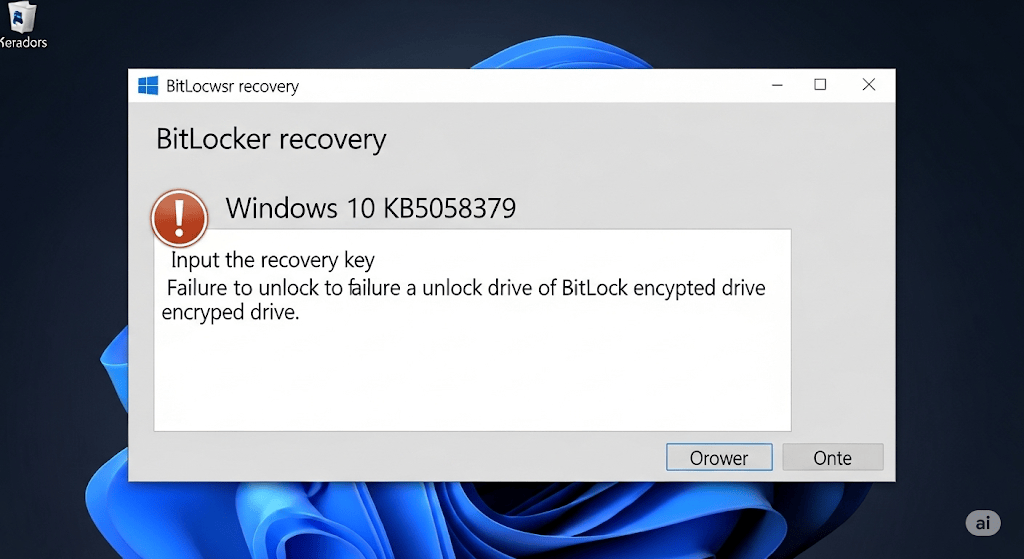Click the 'BitLocwsr recovery' title bar text
The image size is (1024, 559).
pos(232,86)
